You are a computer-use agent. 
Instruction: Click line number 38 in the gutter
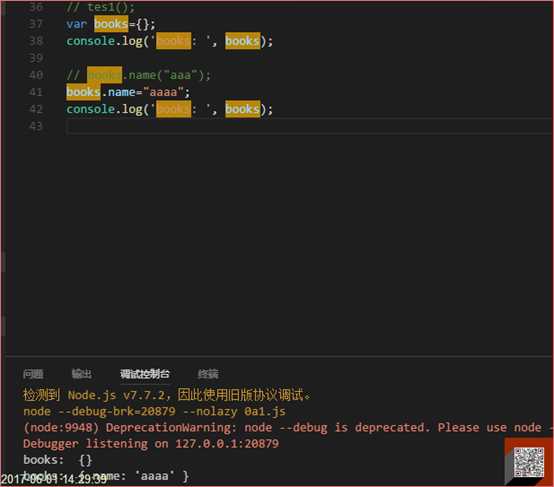tap(36, 41)
